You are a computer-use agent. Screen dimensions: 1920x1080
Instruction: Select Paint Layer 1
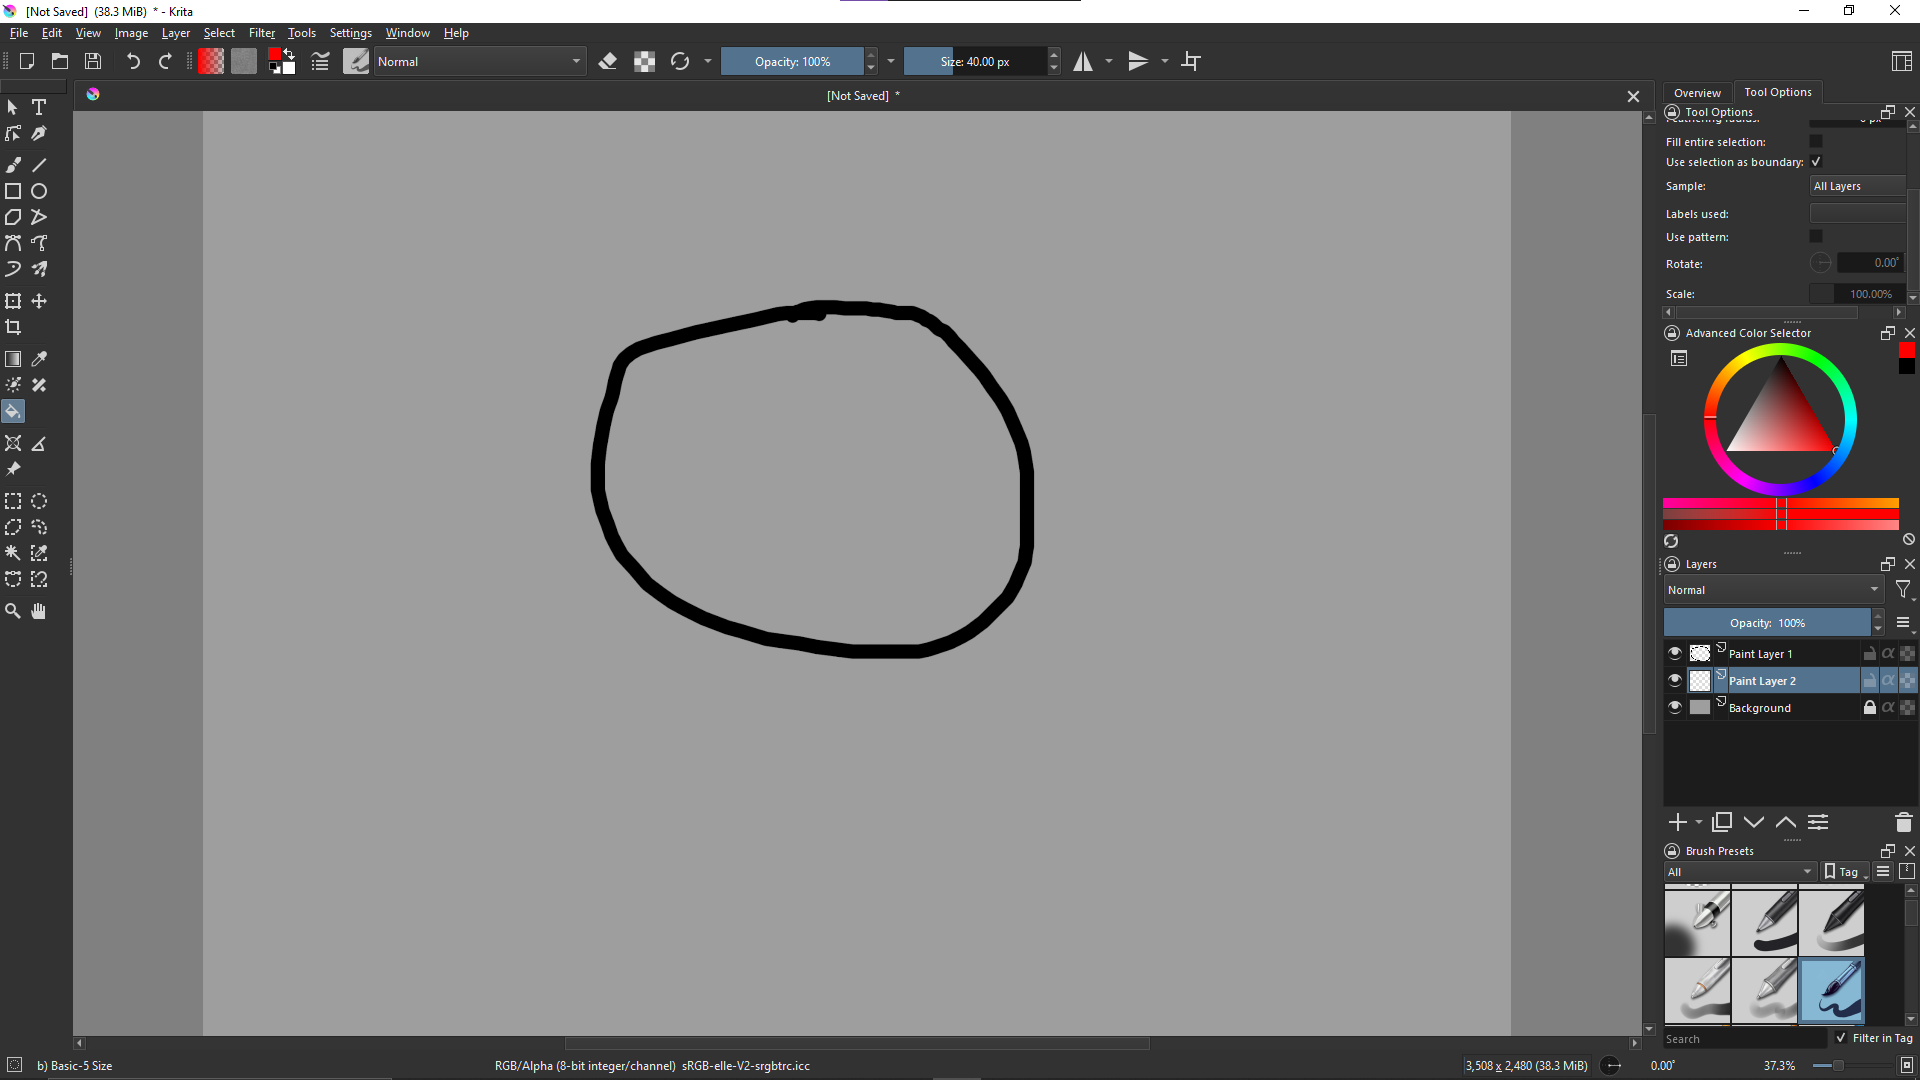(1761, 654)
